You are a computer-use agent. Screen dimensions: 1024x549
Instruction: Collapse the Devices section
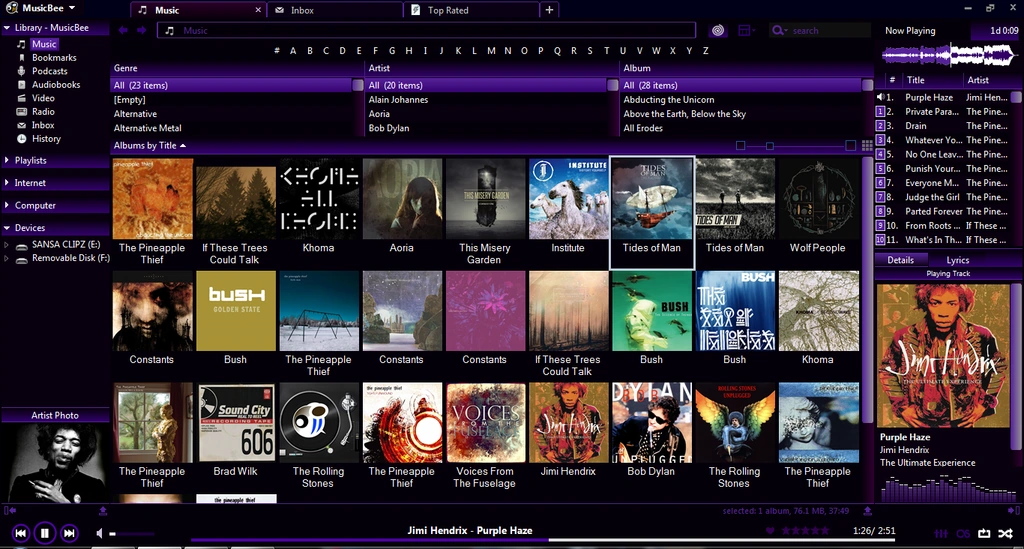7,228
